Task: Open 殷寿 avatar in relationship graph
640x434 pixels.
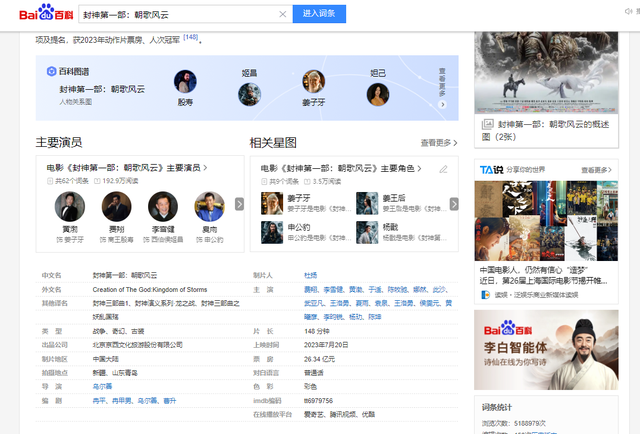Action: pyautogui.click(x=185, y=81)
